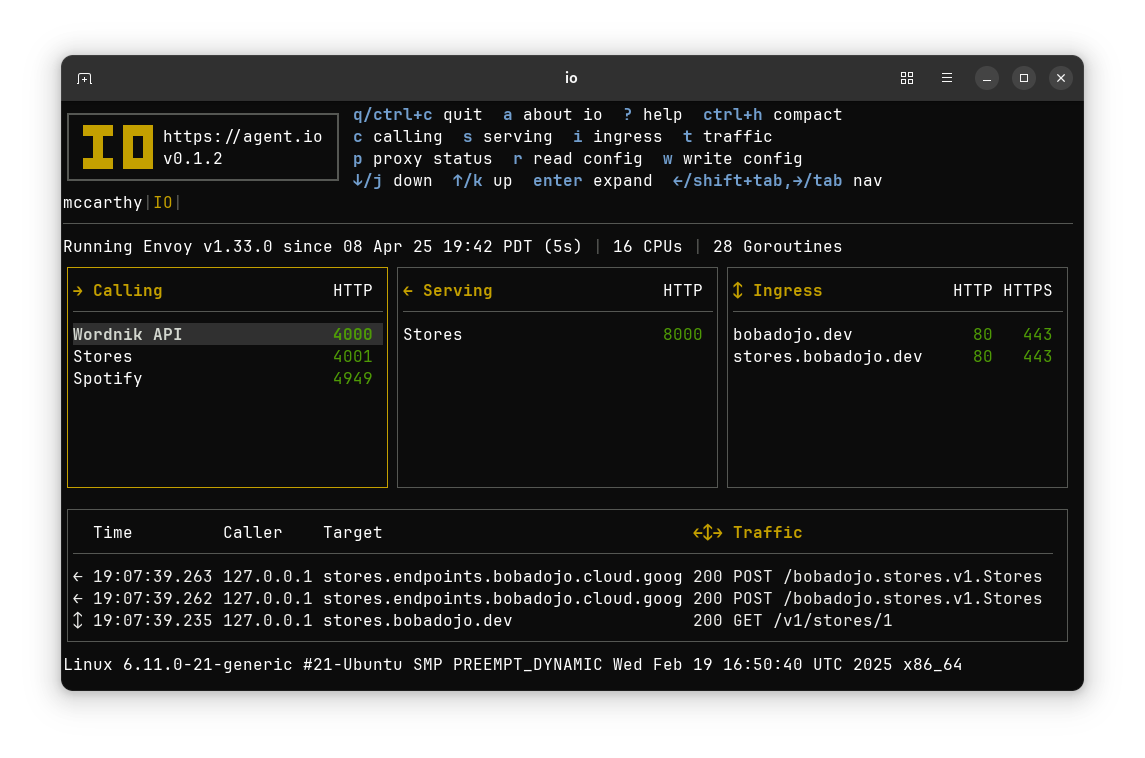Click the Ingress up-down arrow icon

tap(738, 291)
